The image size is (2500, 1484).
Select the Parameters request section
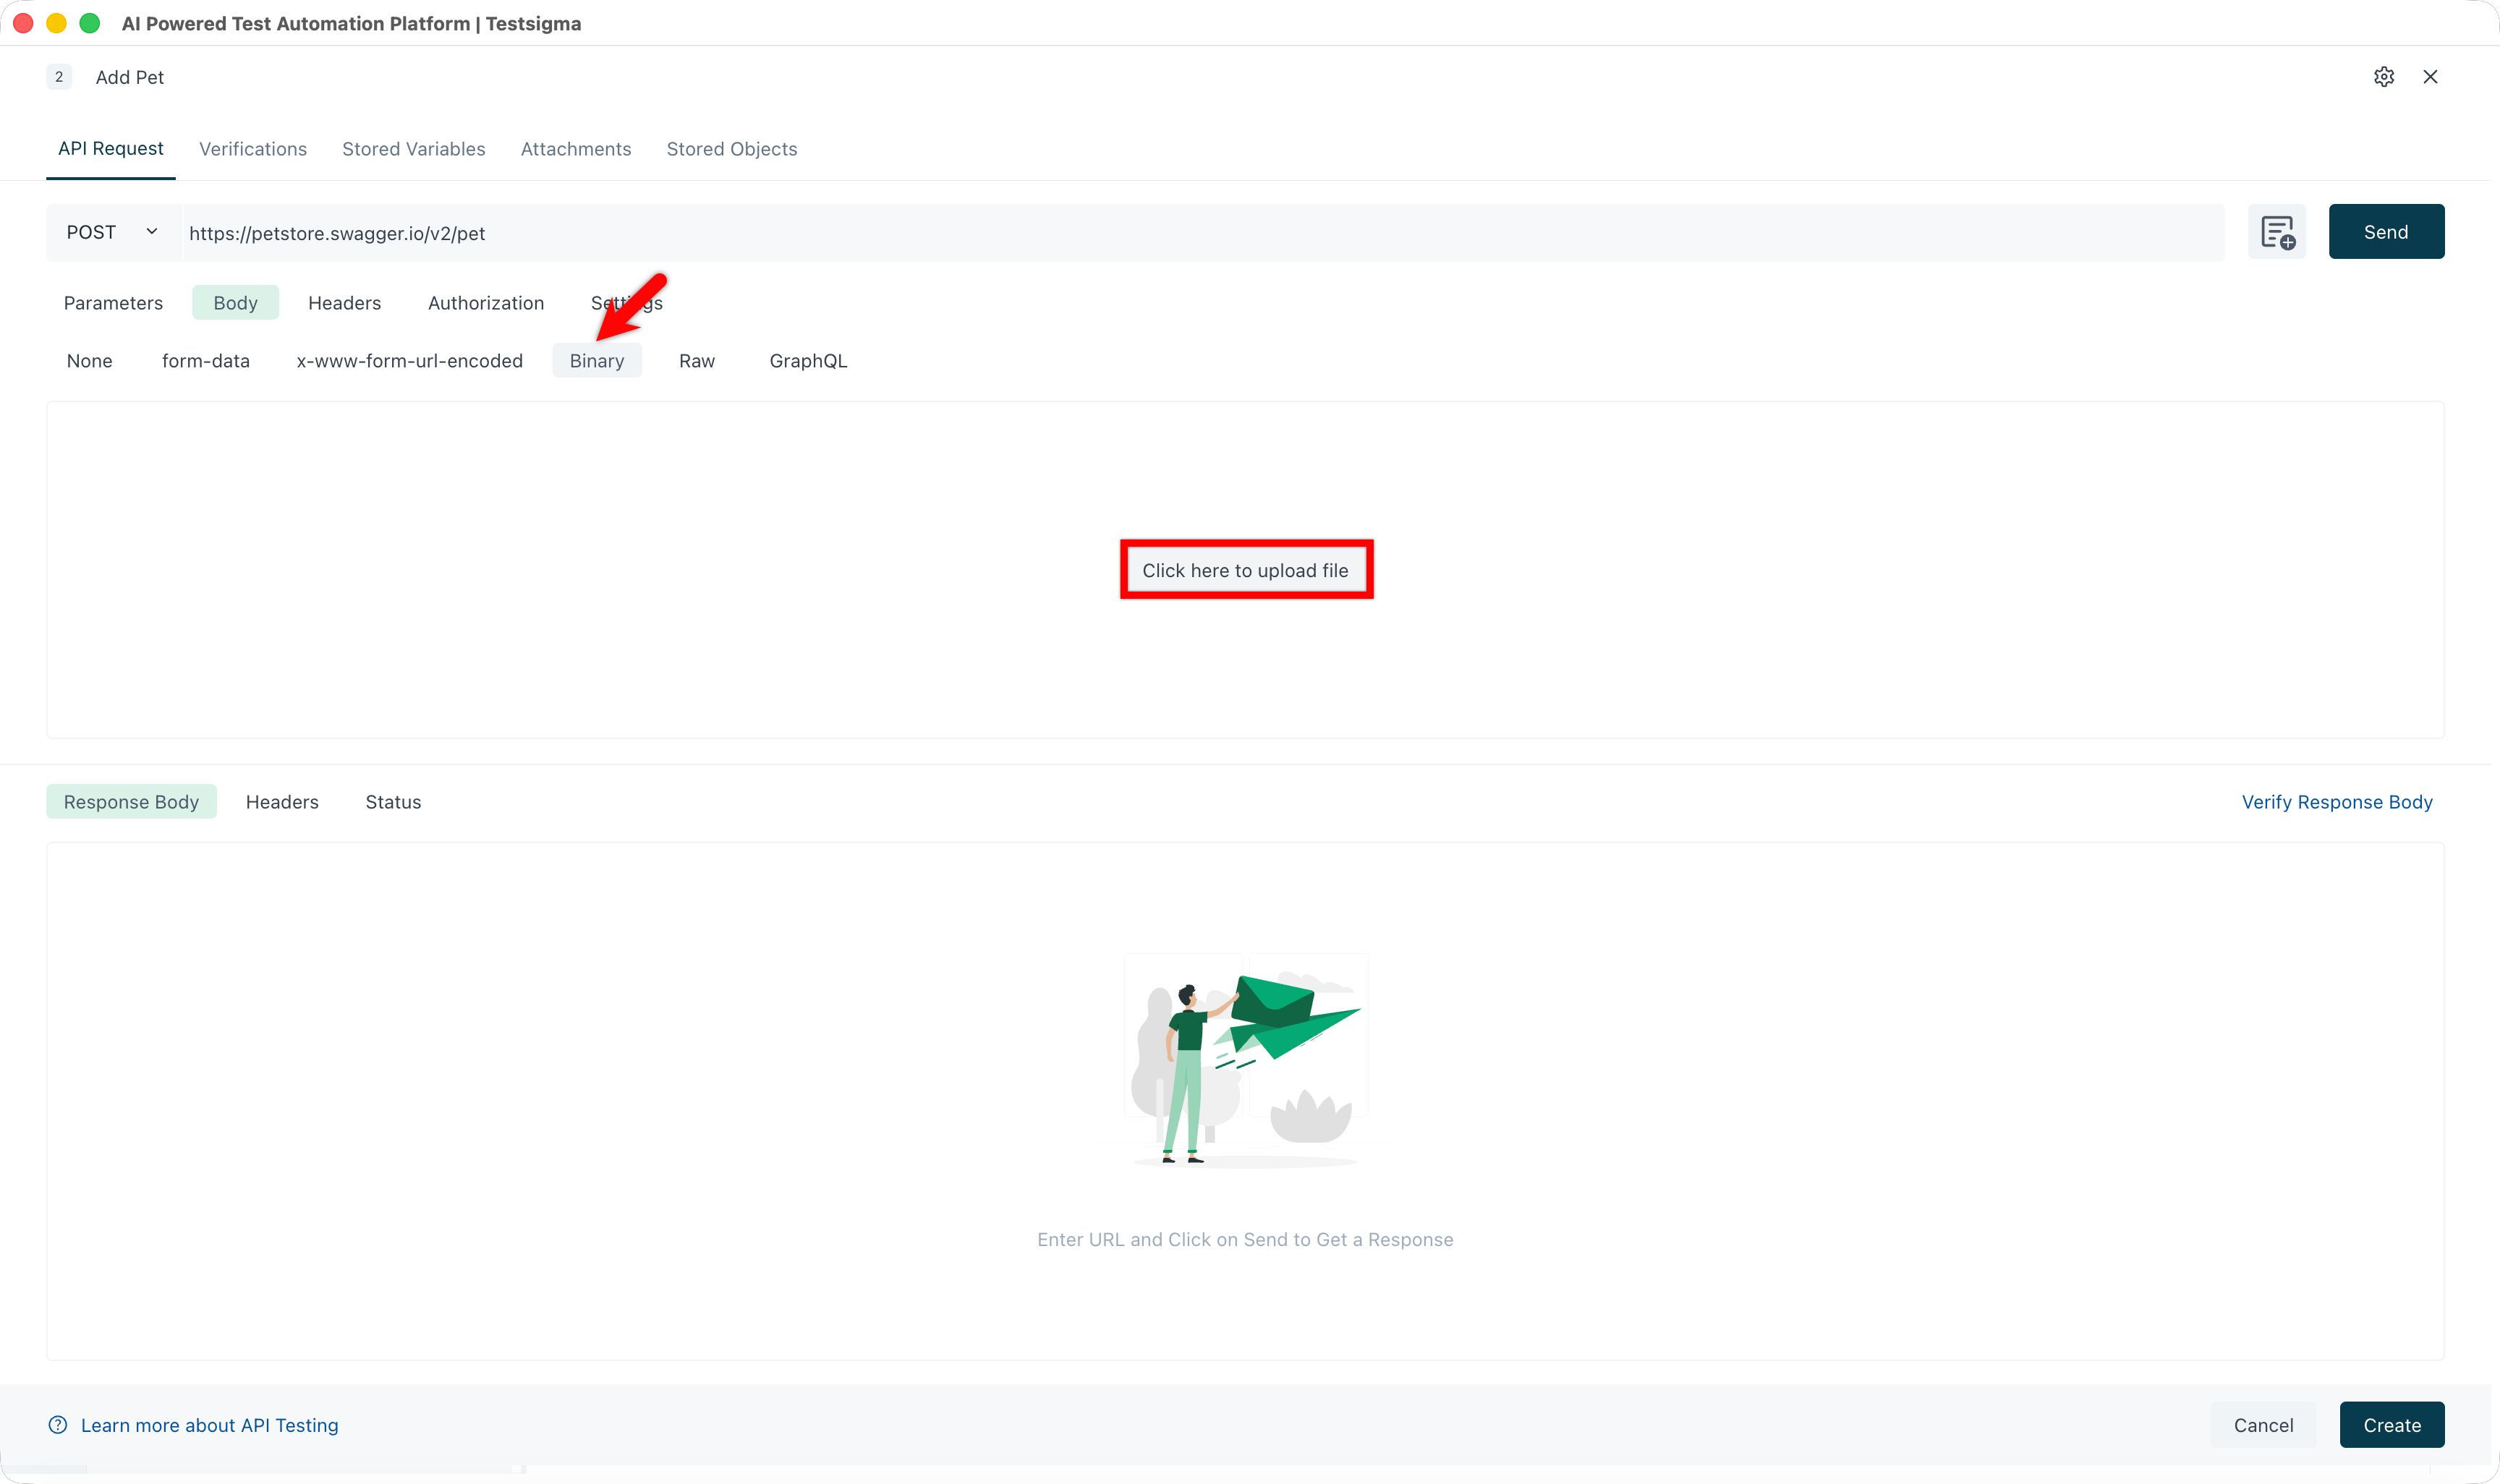click(113, 303)
